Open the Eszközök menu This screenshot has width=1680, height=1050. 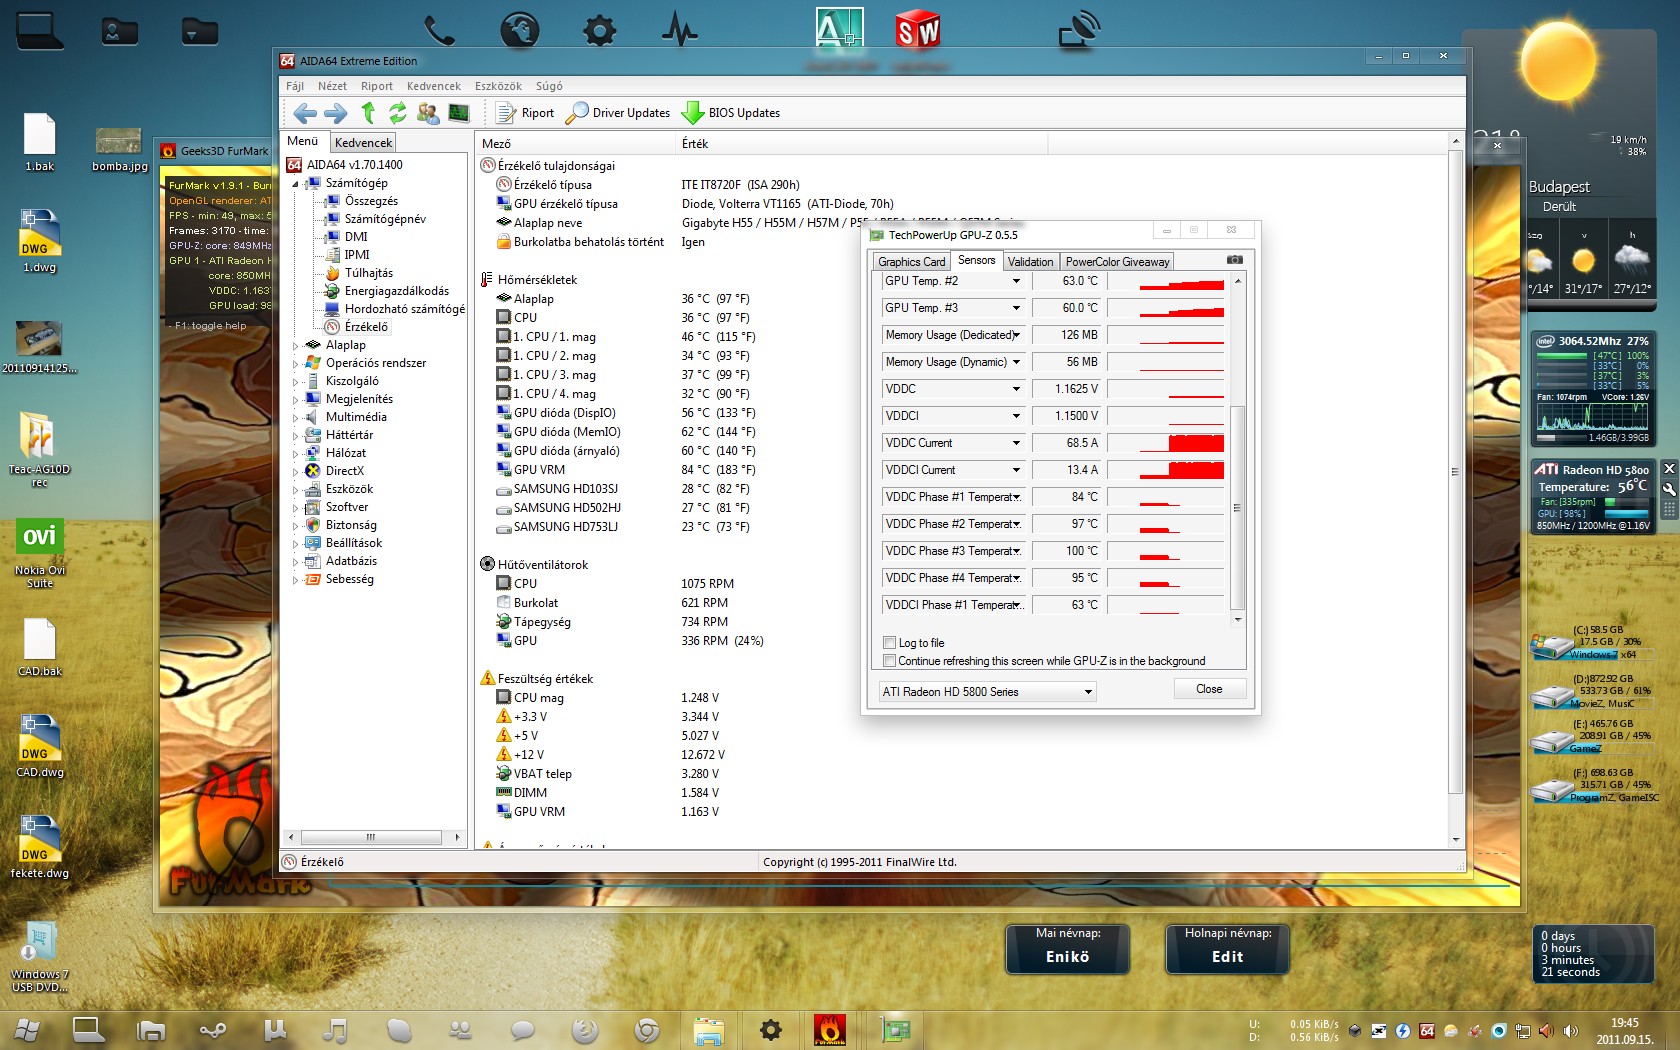click(498, 86)
